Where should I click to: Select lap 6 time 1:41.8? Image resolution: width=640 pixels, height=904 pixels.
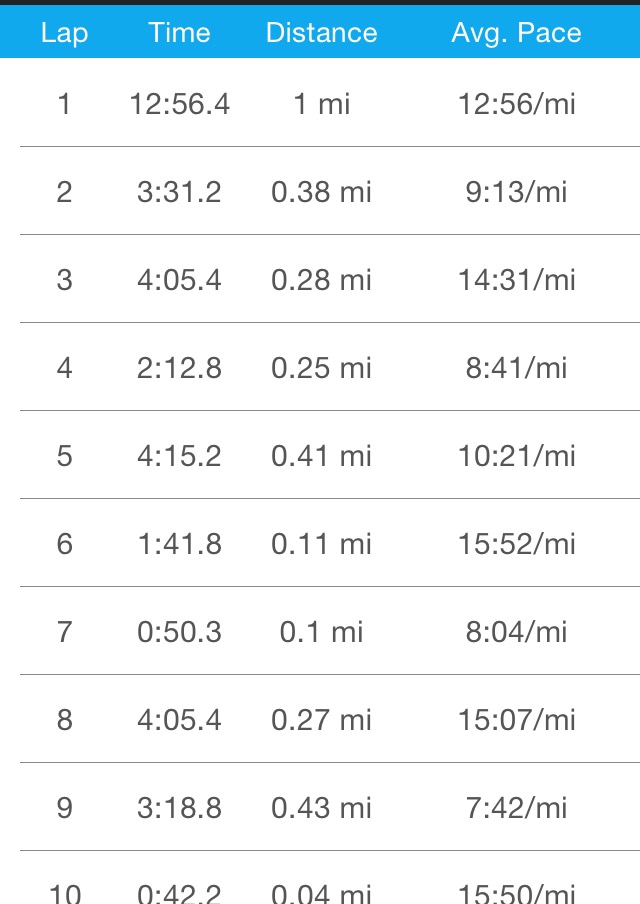point(179,544)
